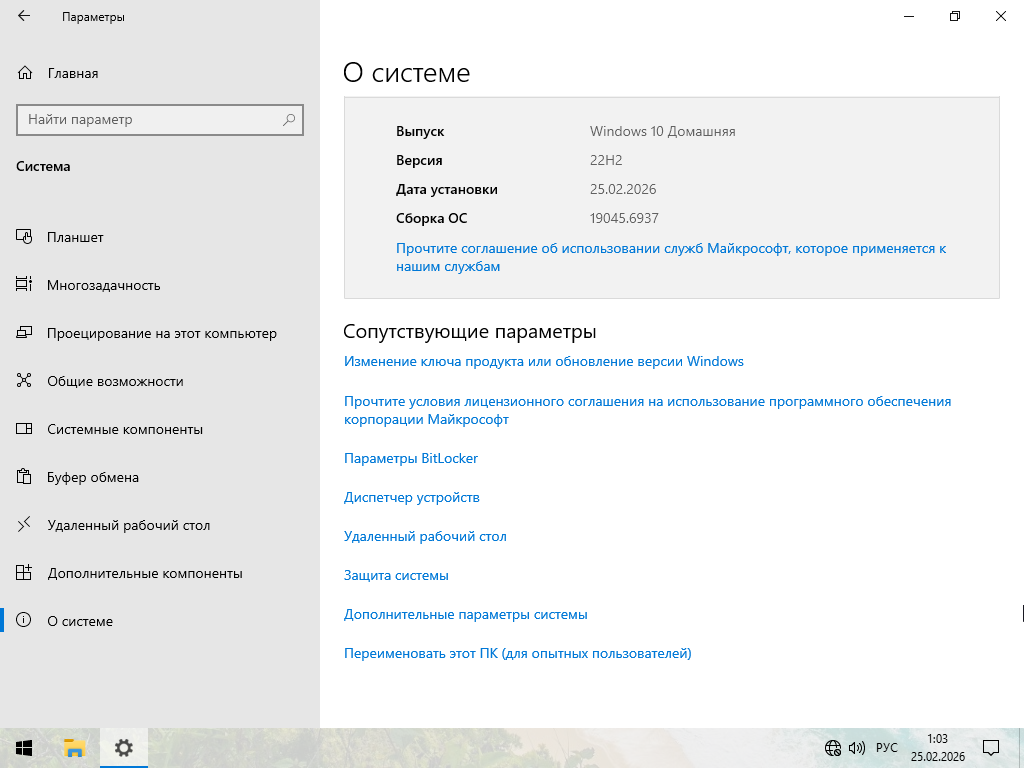Launch Диспетчер устройств link
1024x768 pixels.
click(x=412, y=497)
